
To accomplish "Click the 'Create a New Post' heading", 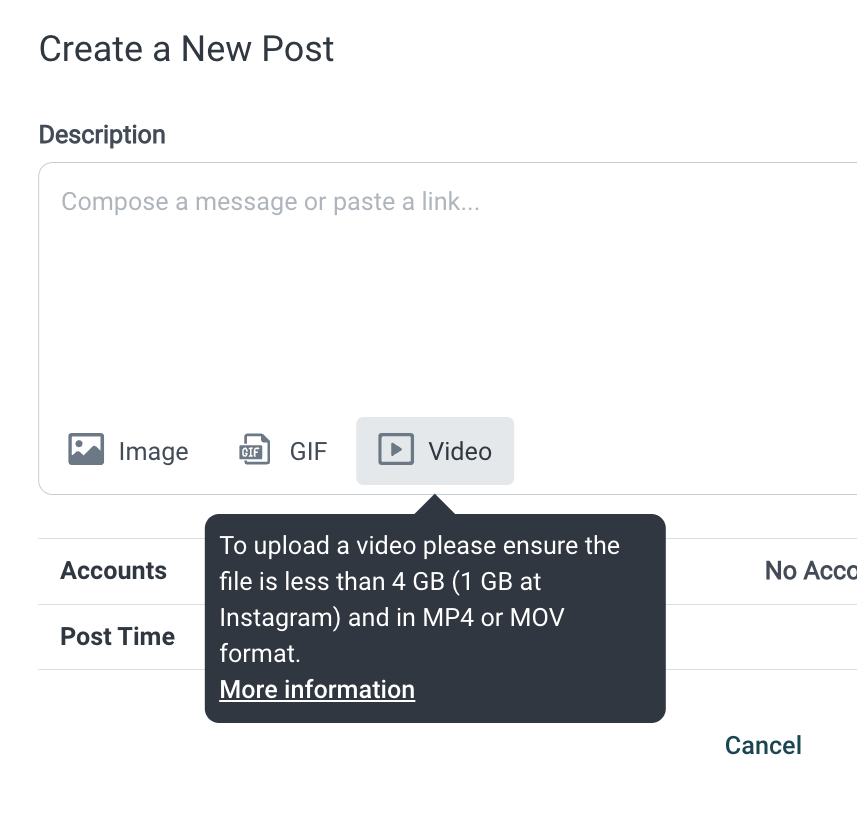I will point(186,49).
